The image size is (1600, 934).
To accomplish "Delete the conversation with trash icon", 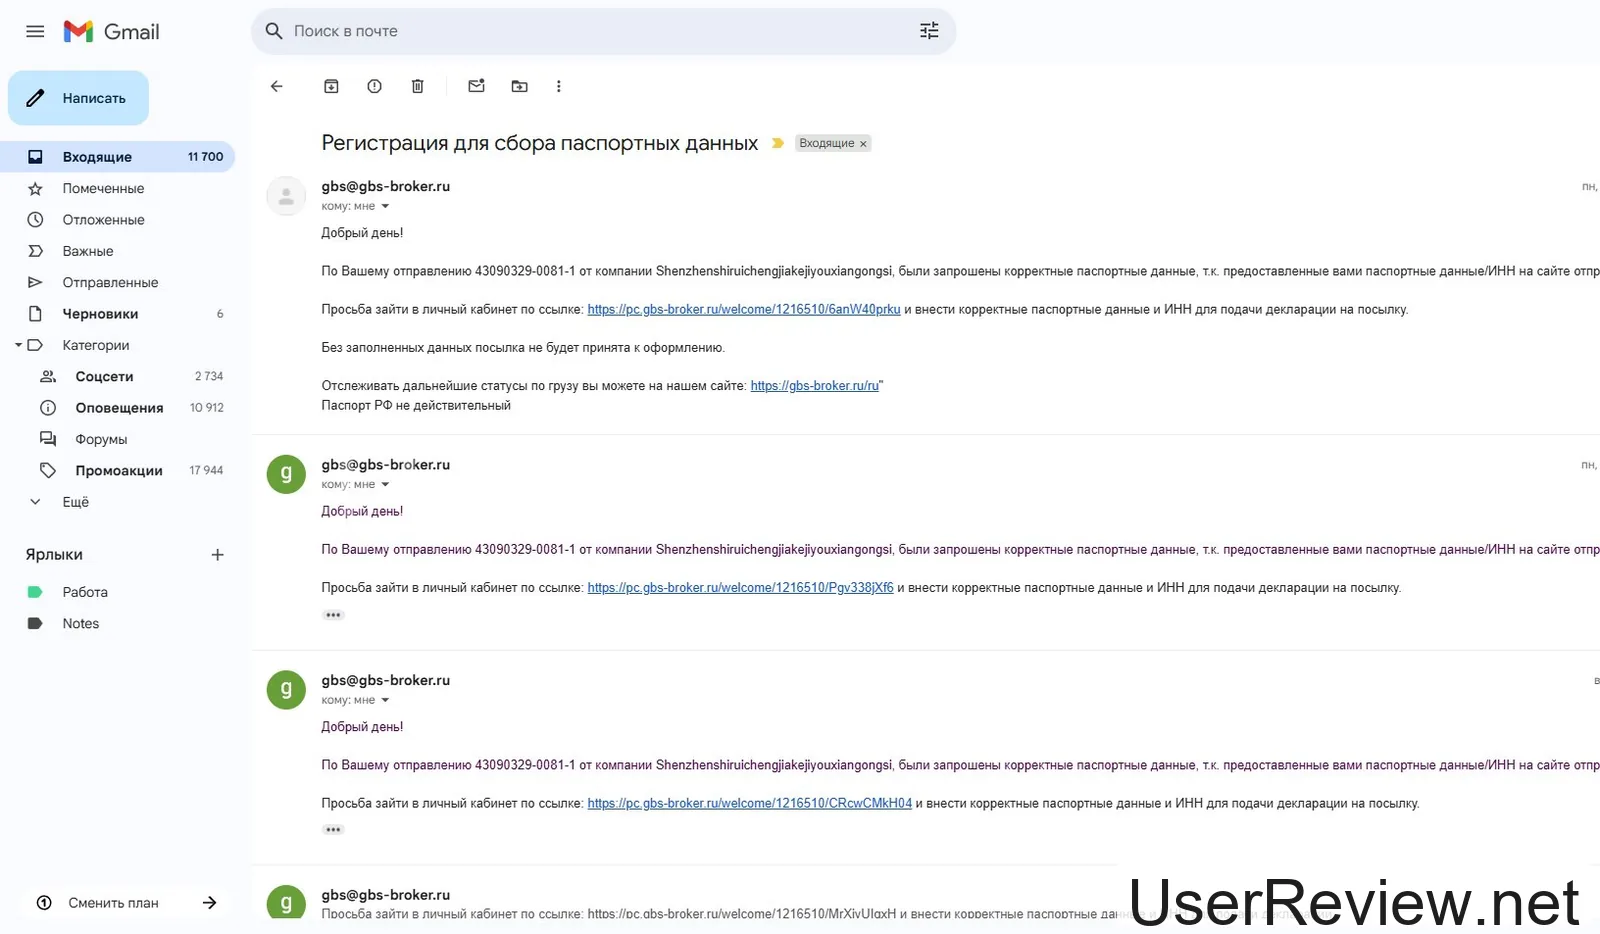I will click(x=418, y=87).
